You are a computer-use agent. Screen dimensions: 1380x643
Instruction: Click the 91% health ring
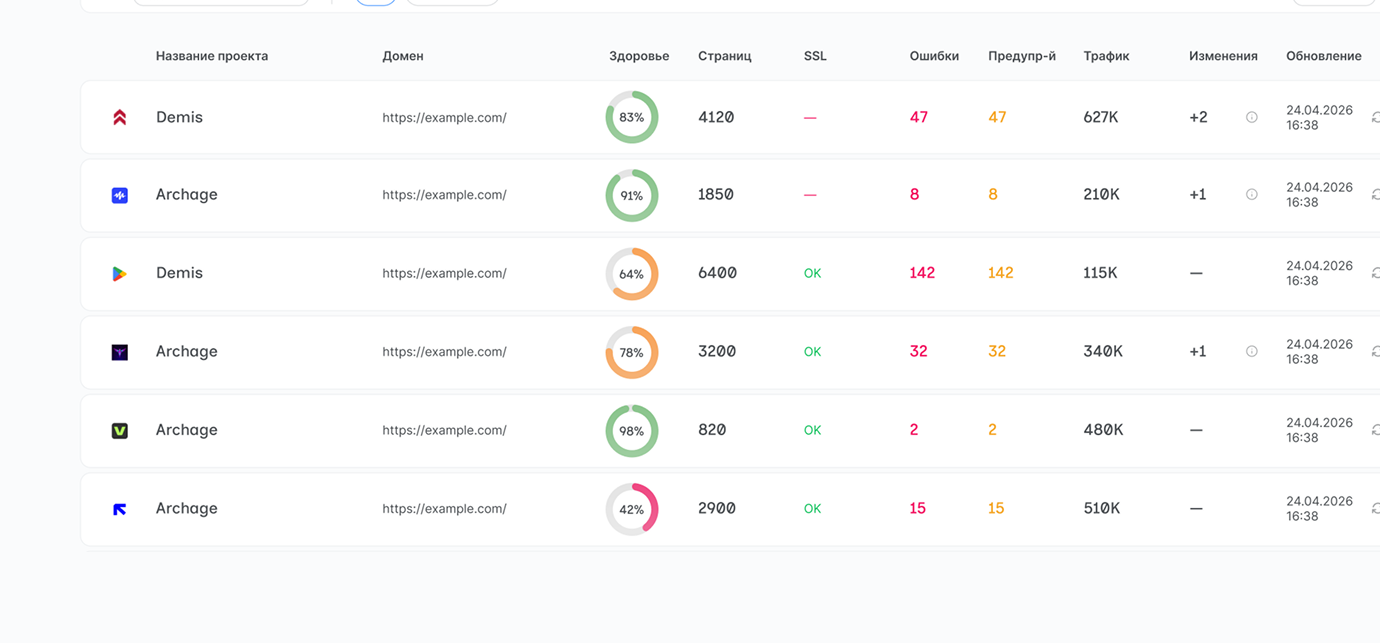coord(632,195)
